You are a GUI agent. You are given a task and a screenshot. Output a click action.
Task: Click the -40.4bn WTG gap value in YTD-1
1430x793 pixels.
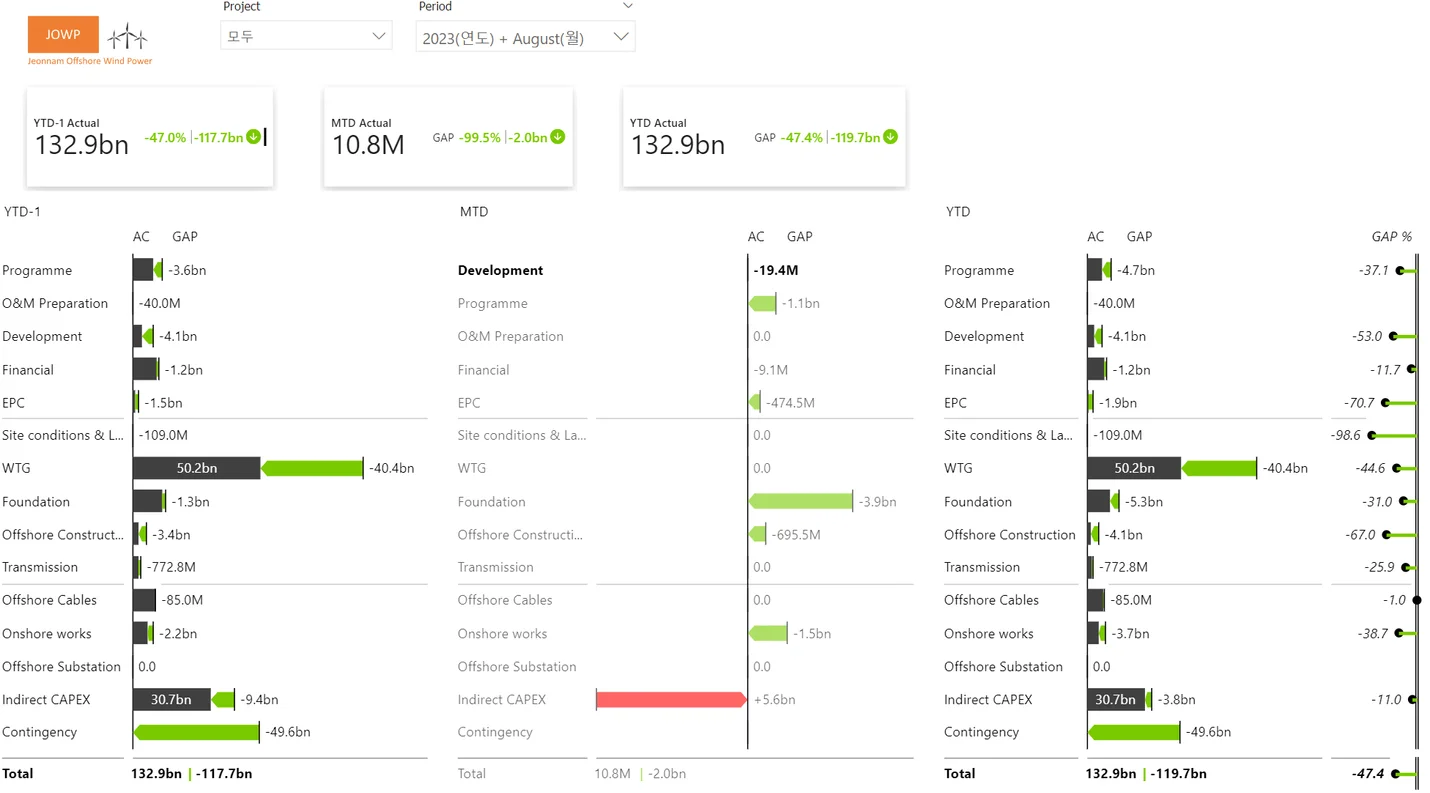(x=391, y=468)
